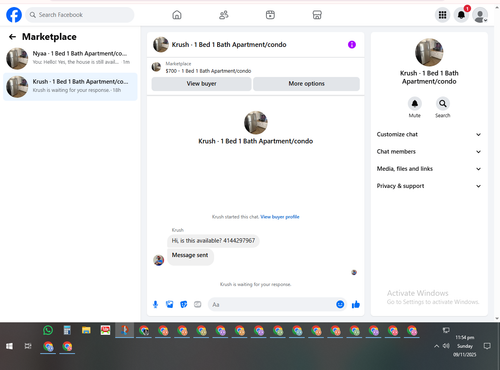Screen dimensions: 500x370
Task: Expand the Privacy & support section
Action: tap(429, 186)
